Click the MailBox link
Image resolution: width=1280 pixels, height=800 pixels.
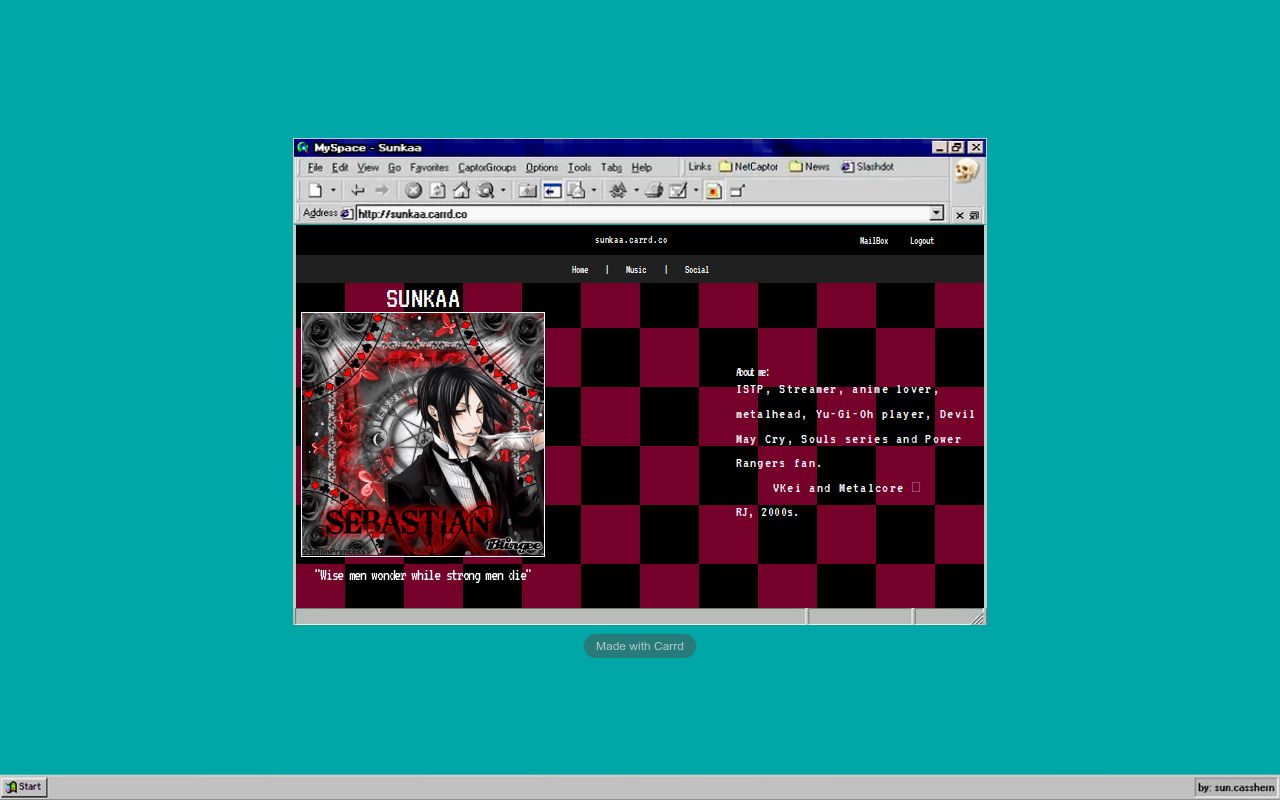coord(874,241)
